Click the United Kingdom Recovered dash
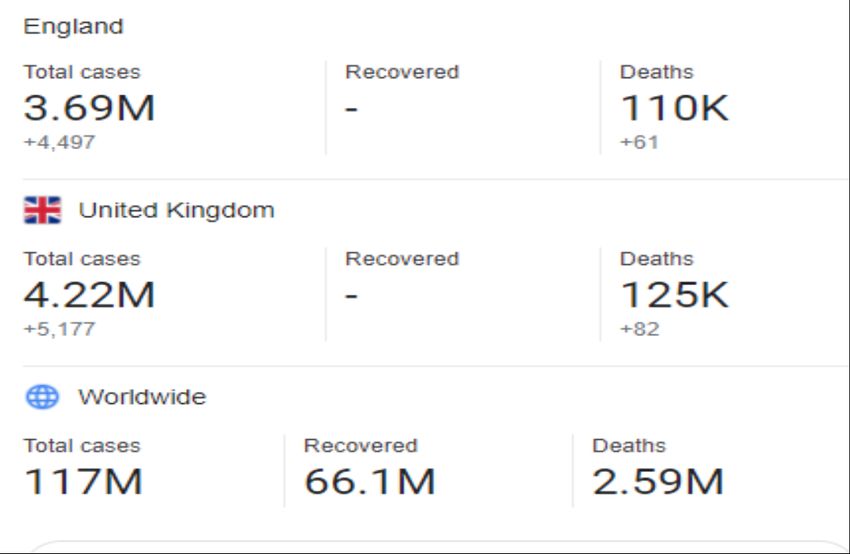This screenshot has height=554, width=850. [351, 296]
